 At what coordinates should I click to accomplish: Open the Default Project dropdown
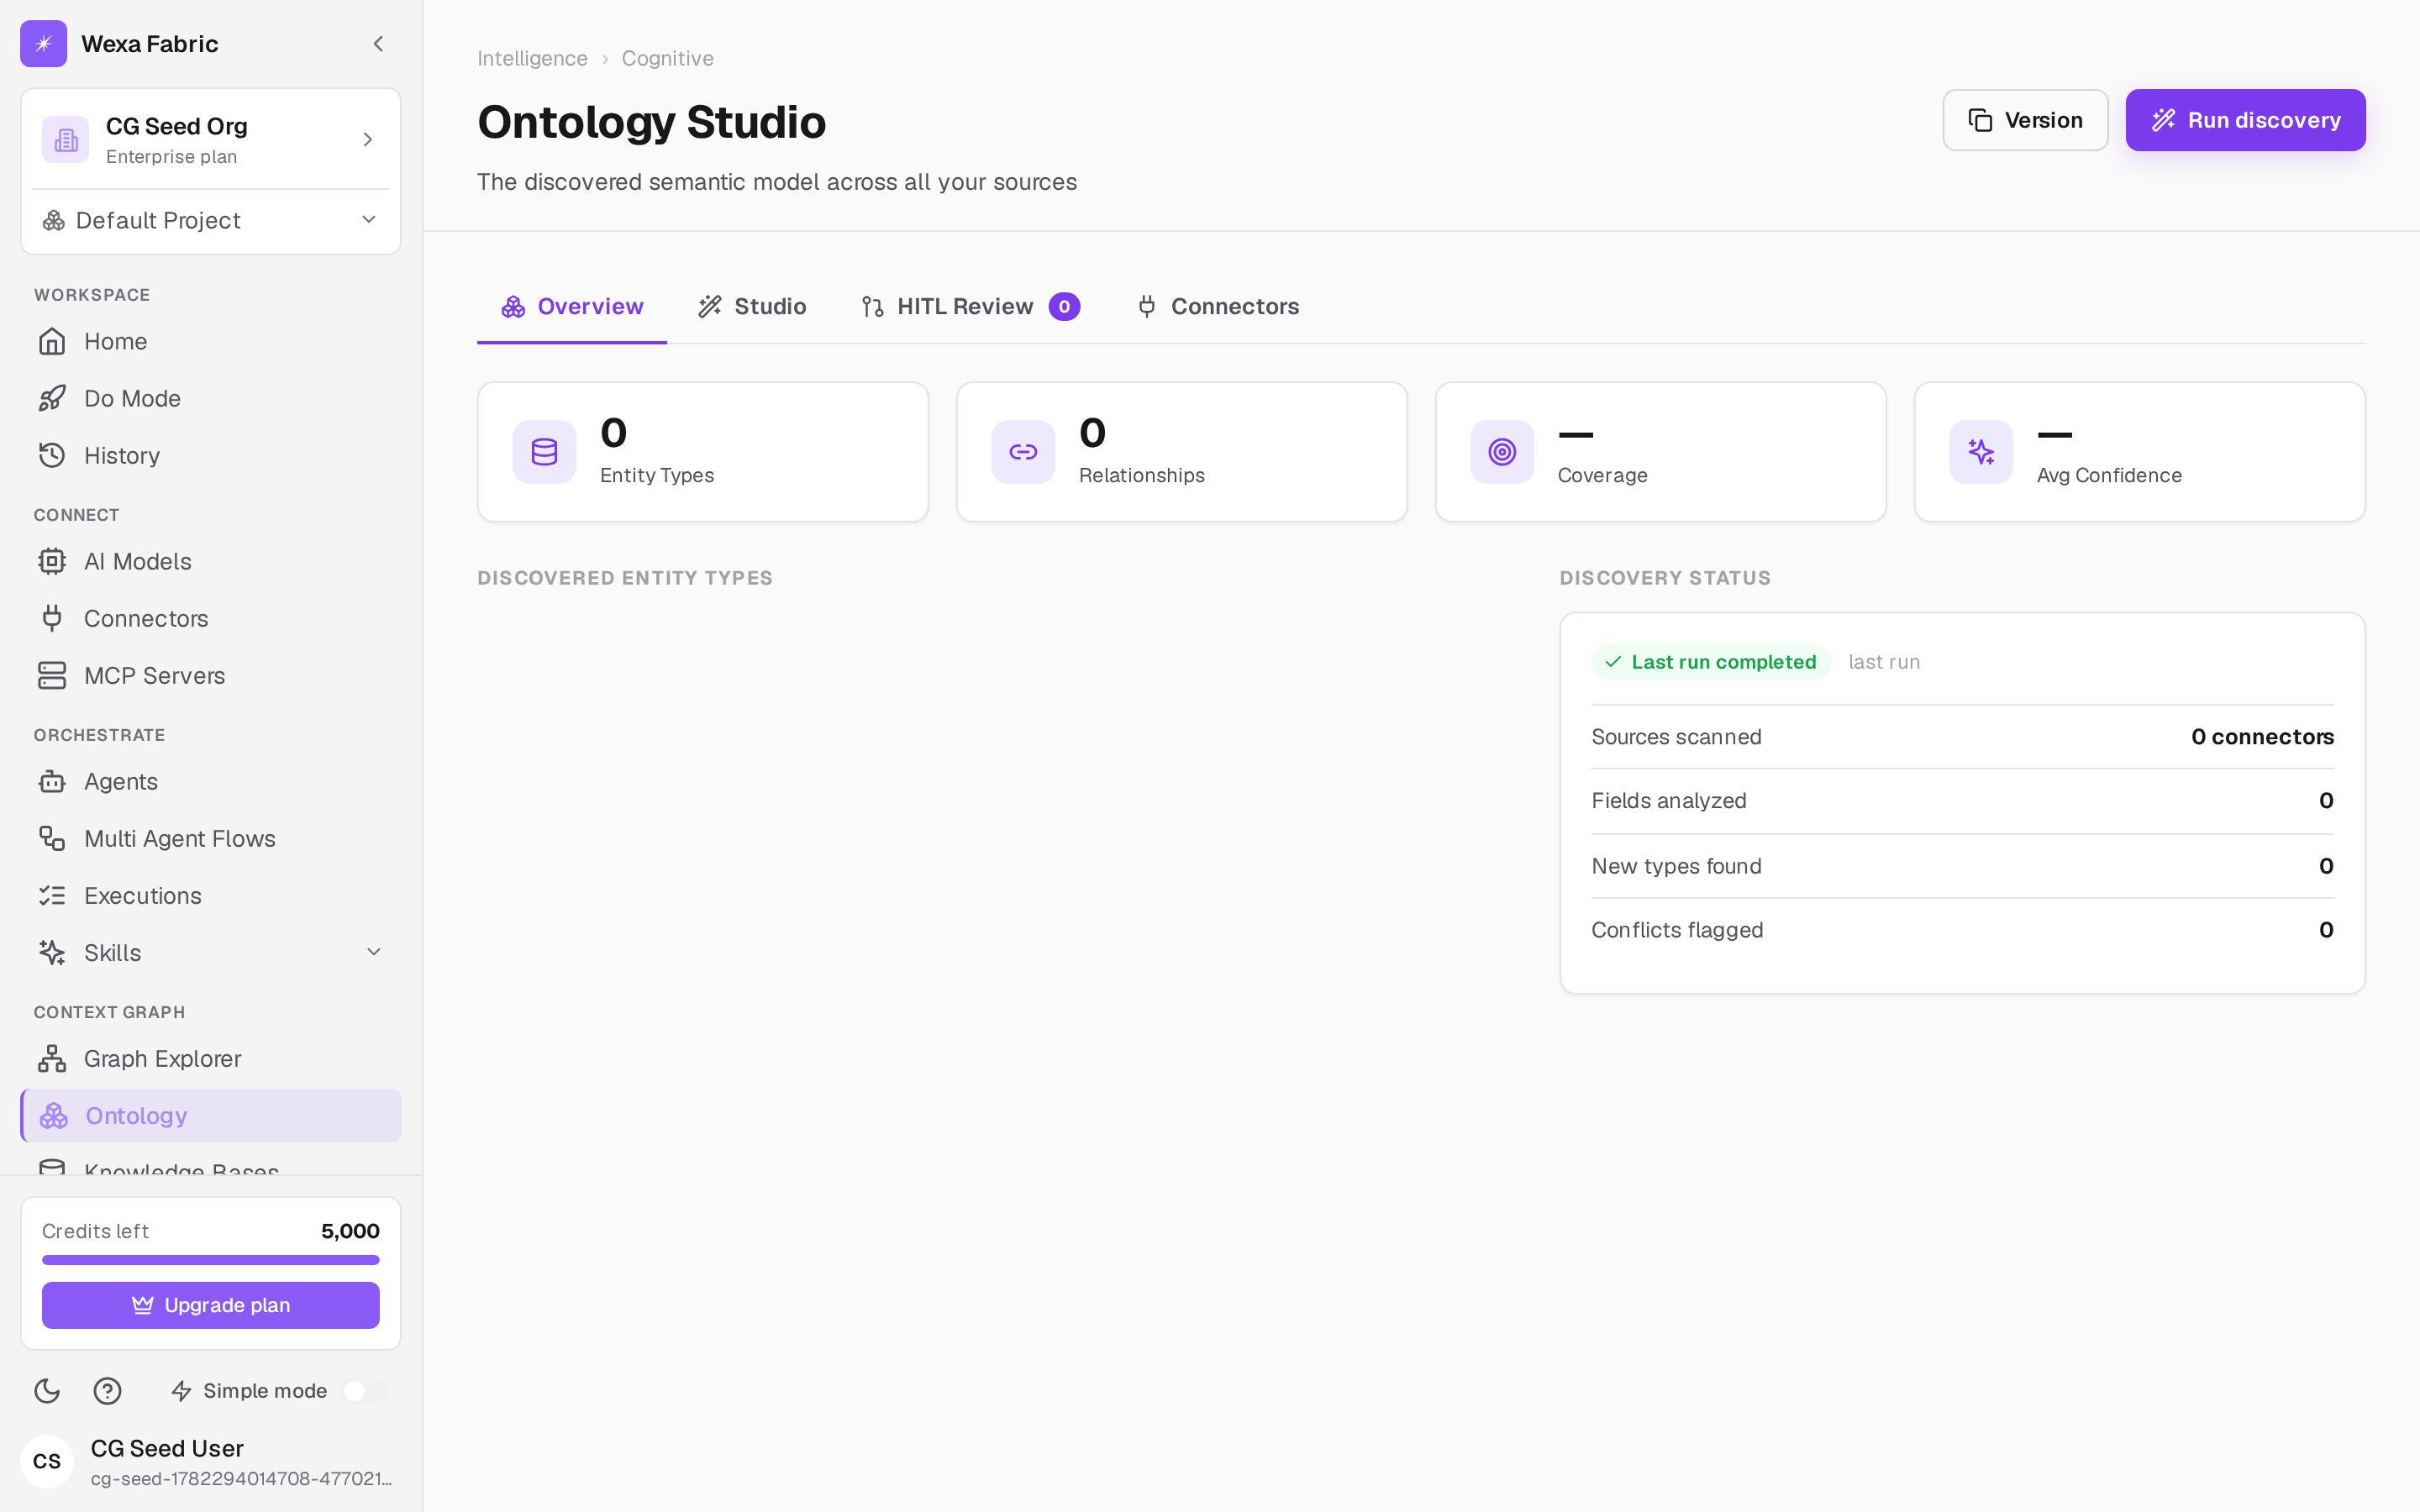pyautogui.click(x=211, y=220)
